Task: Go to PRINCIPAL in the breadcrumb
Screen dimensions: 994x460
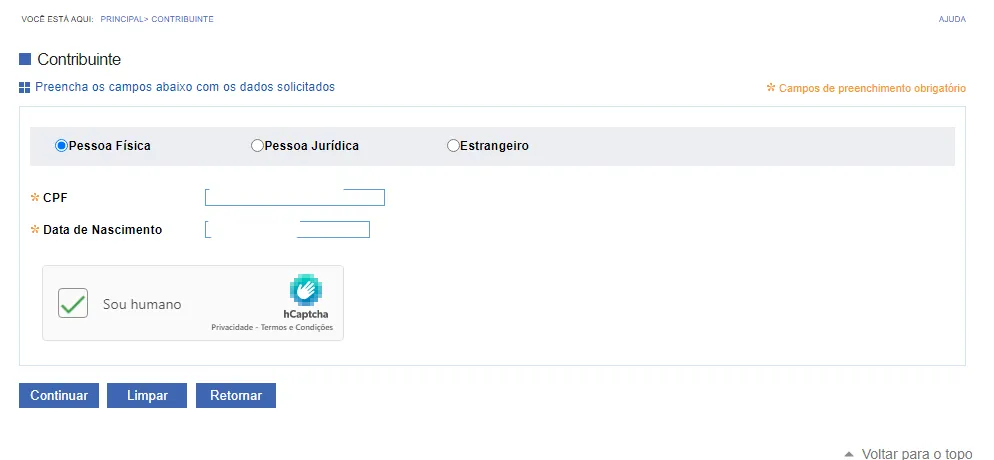Action: 122,20
